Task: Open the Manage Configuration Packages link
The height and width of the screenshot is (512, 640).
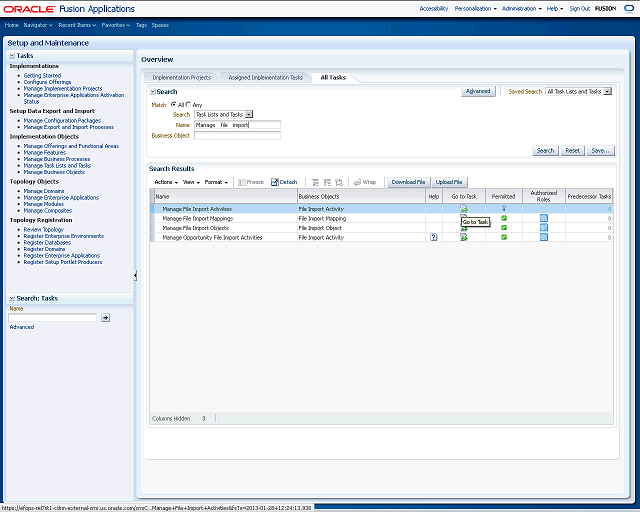Action: [x=62, y=121]
